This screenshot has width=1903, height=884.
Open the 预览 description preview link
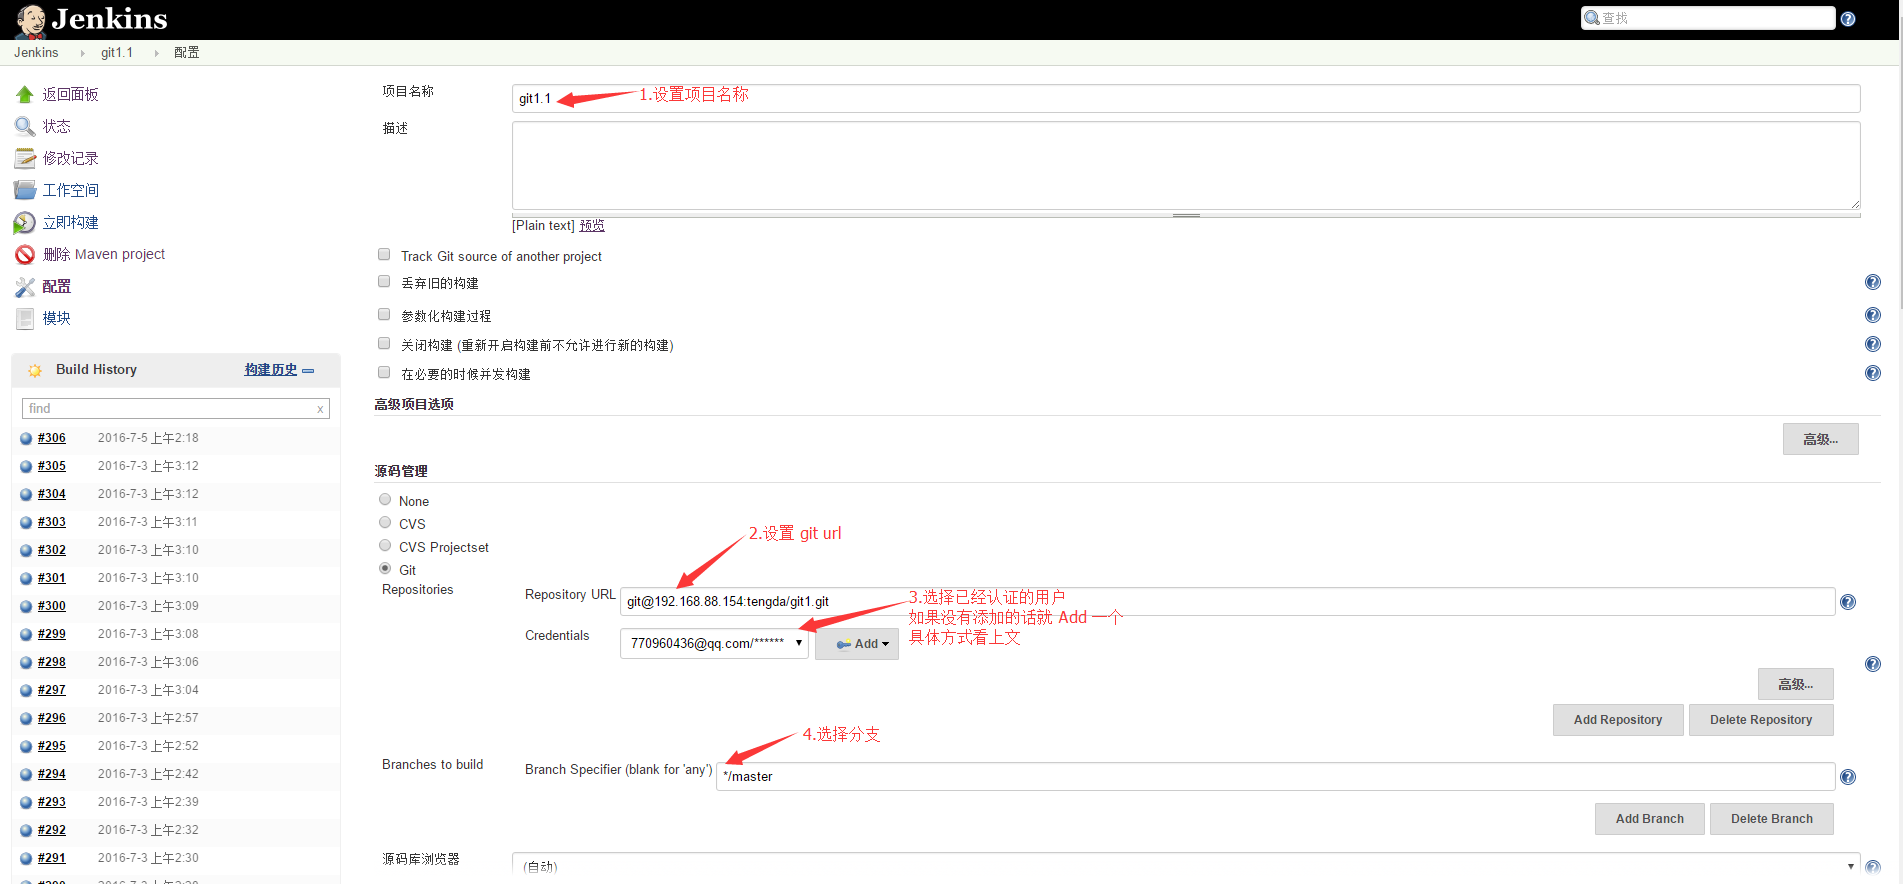point(592,226)
